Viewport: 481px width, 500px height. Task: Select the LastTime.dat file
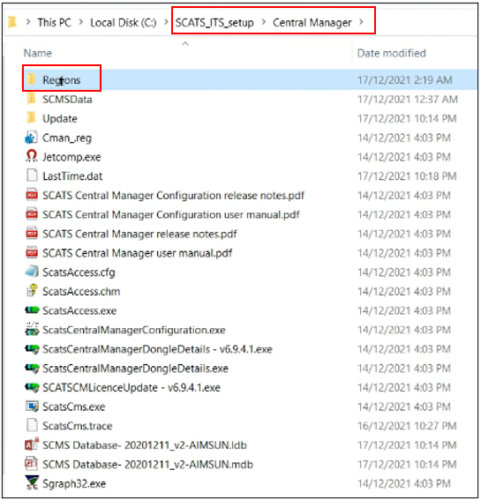point(72,176)
